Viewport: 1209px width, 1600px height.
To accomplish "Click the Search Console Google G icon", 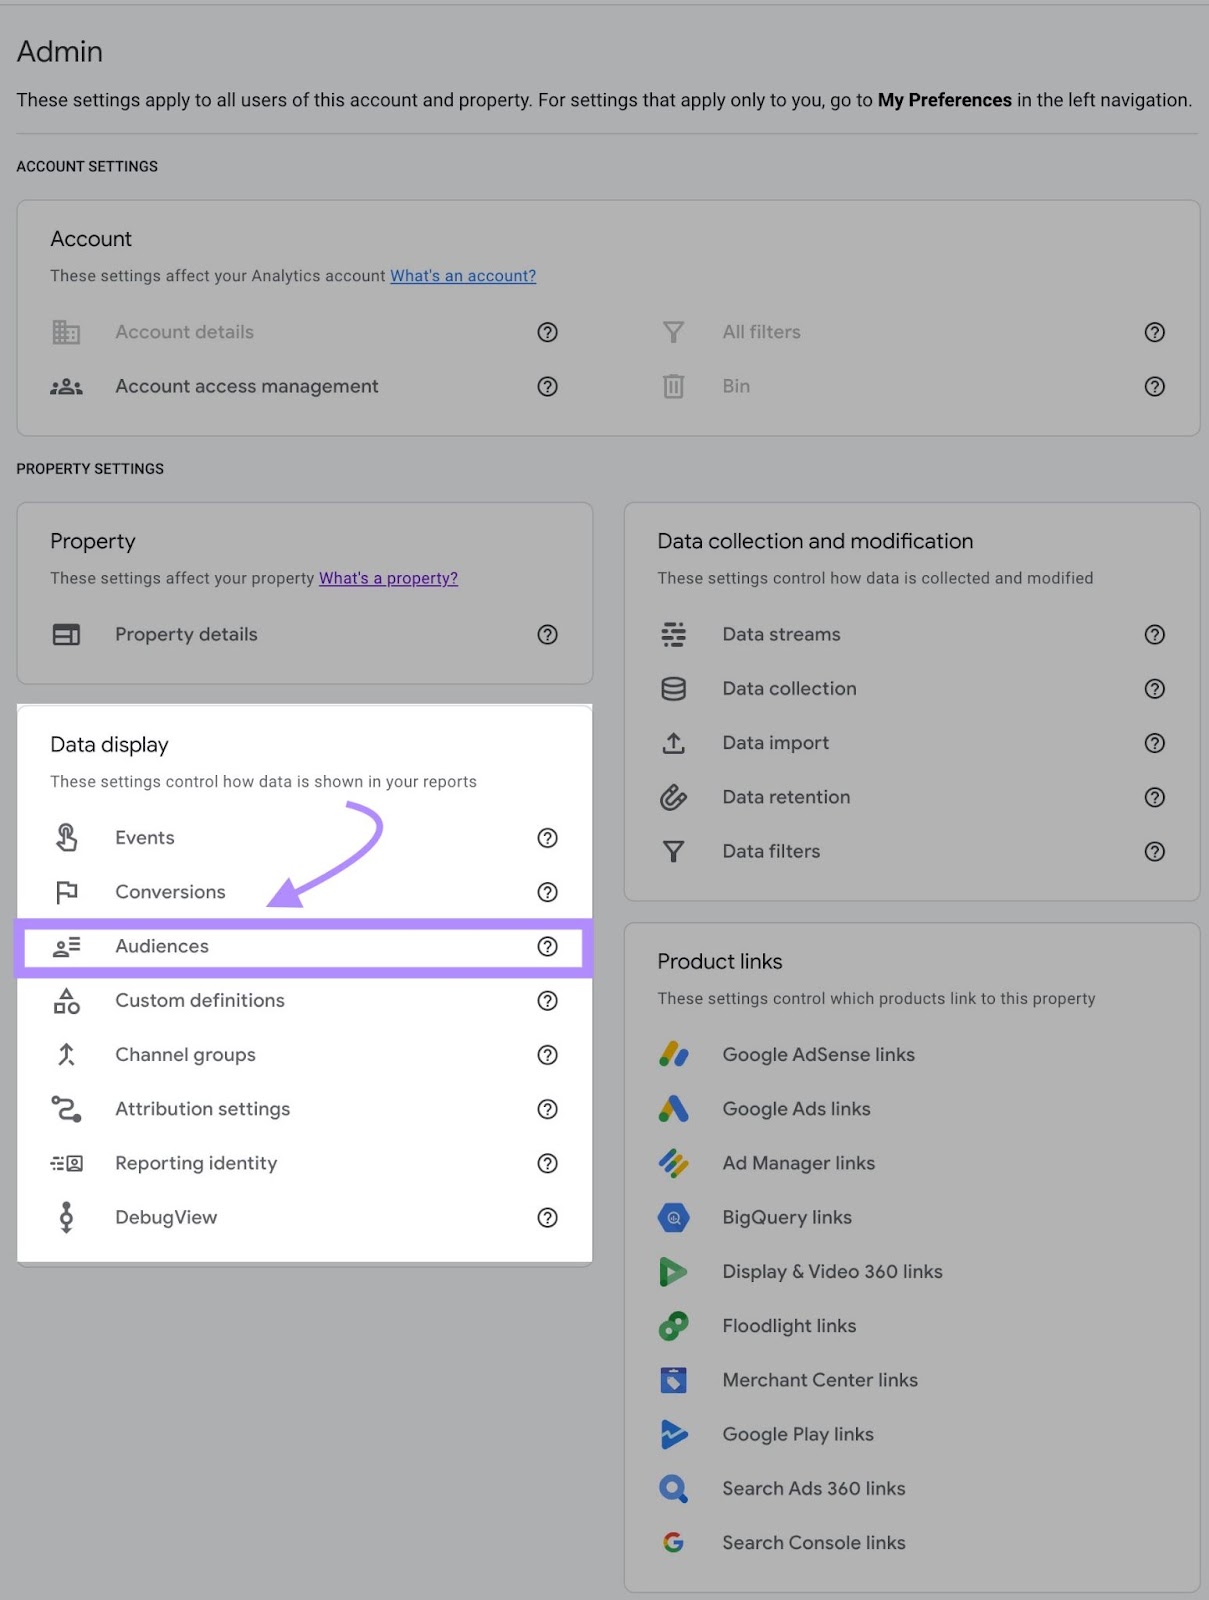I will (x=674, y=1543).
